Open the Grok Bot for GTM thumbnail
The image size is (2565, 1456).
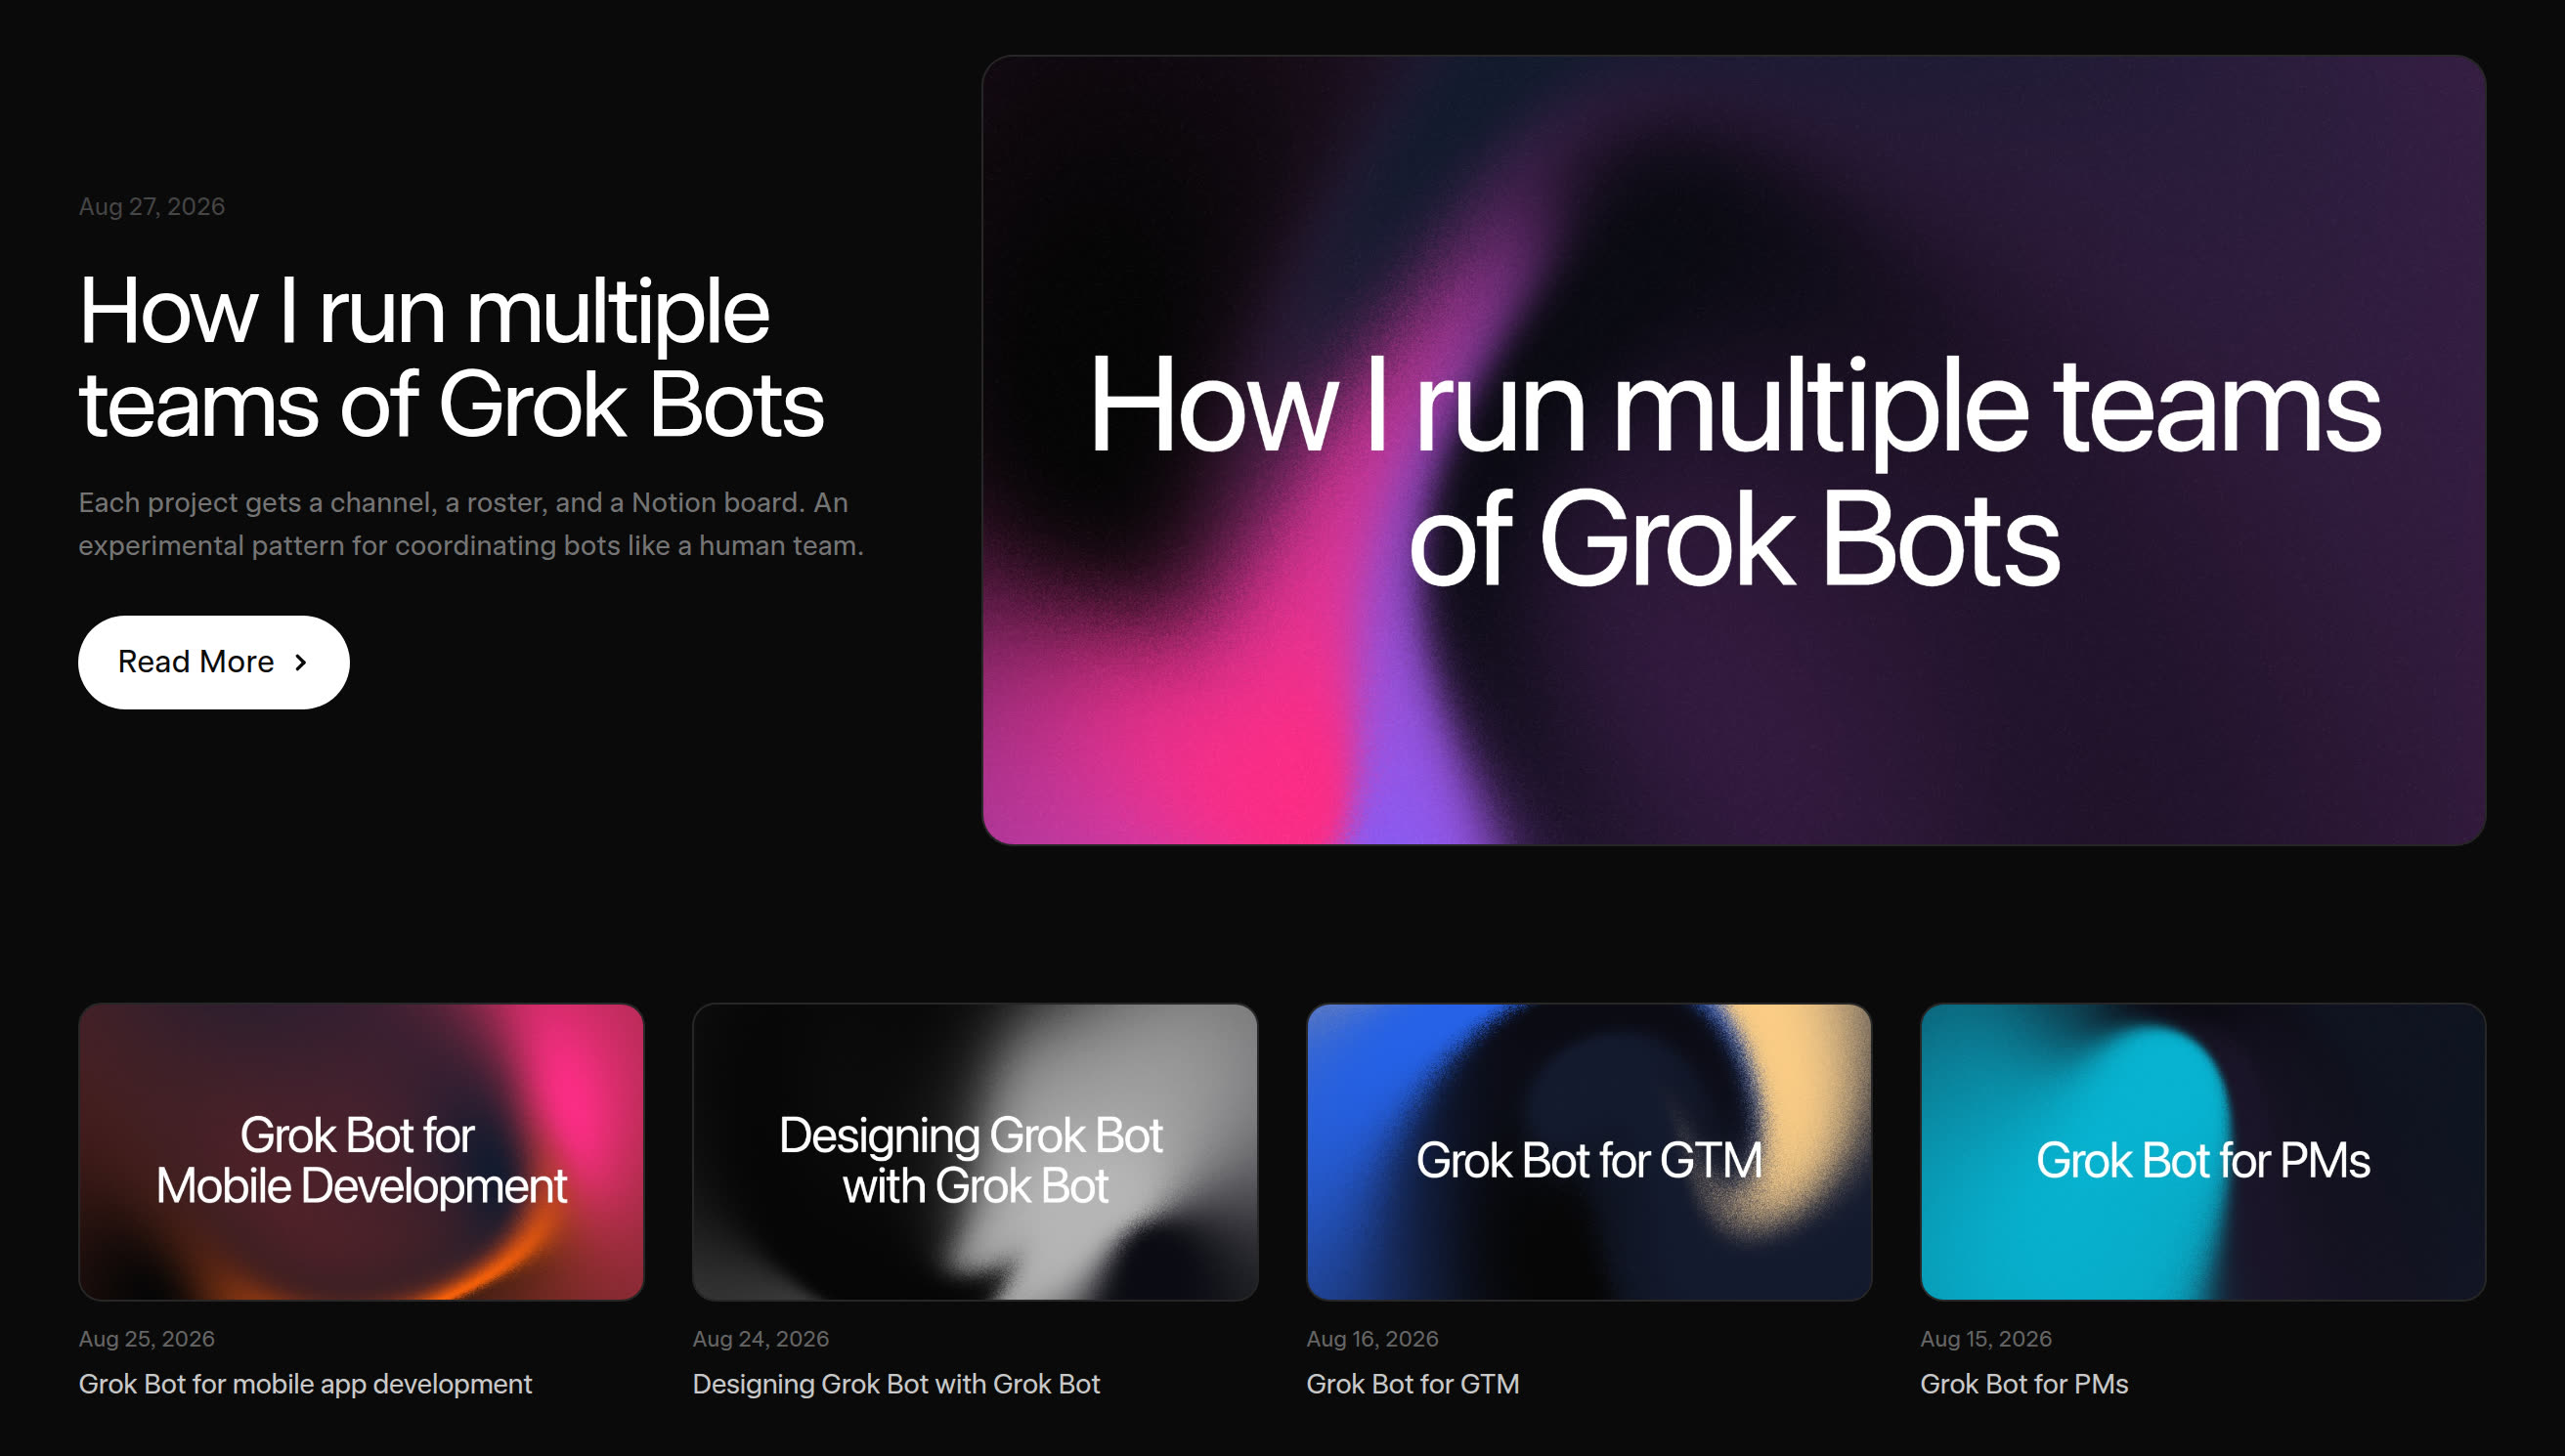click(1589, 1151)
